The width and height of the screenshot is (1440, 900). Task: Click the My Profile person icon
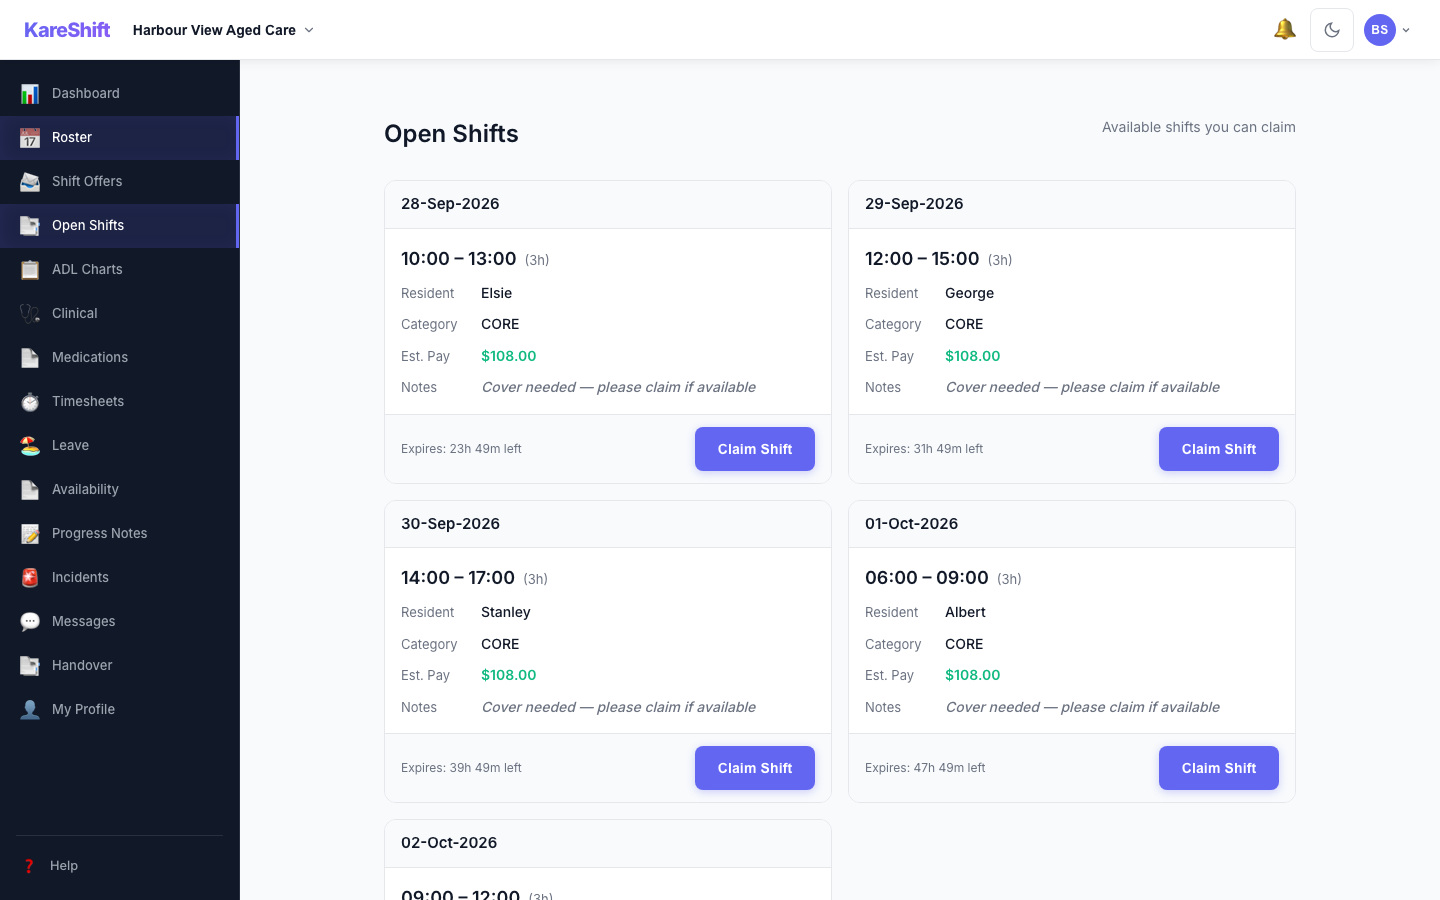point(30,709)
